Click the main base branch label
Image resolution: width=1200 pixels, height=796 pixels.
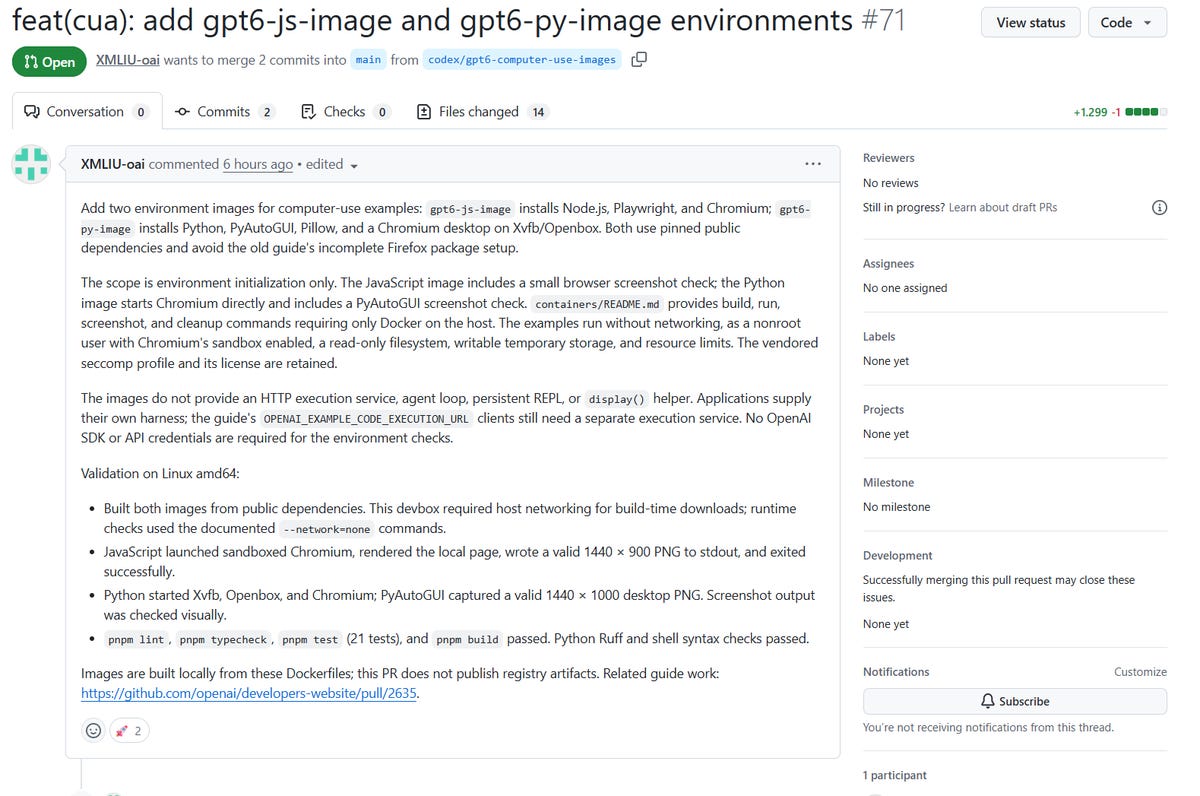tap(368, 60)
